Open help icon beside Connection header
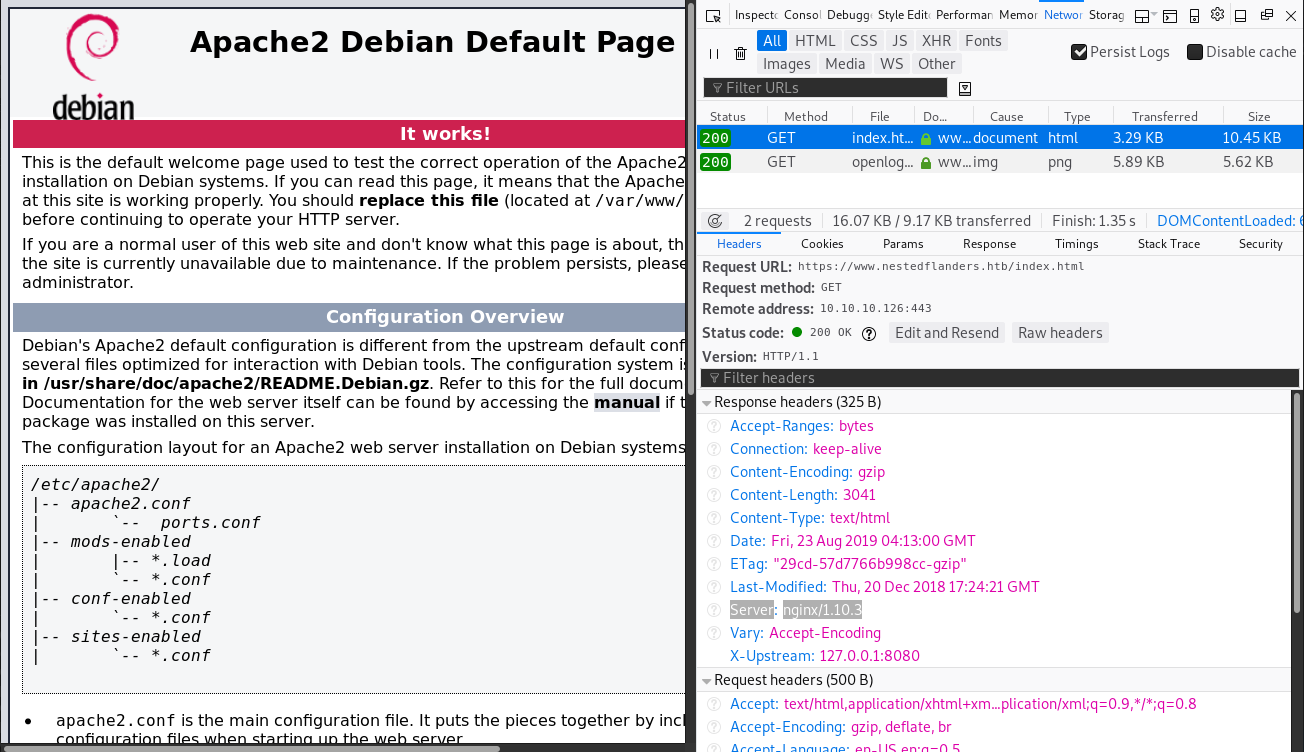Screen dimensions: 1304x752 pyautogui.click(x=714, y=449)
